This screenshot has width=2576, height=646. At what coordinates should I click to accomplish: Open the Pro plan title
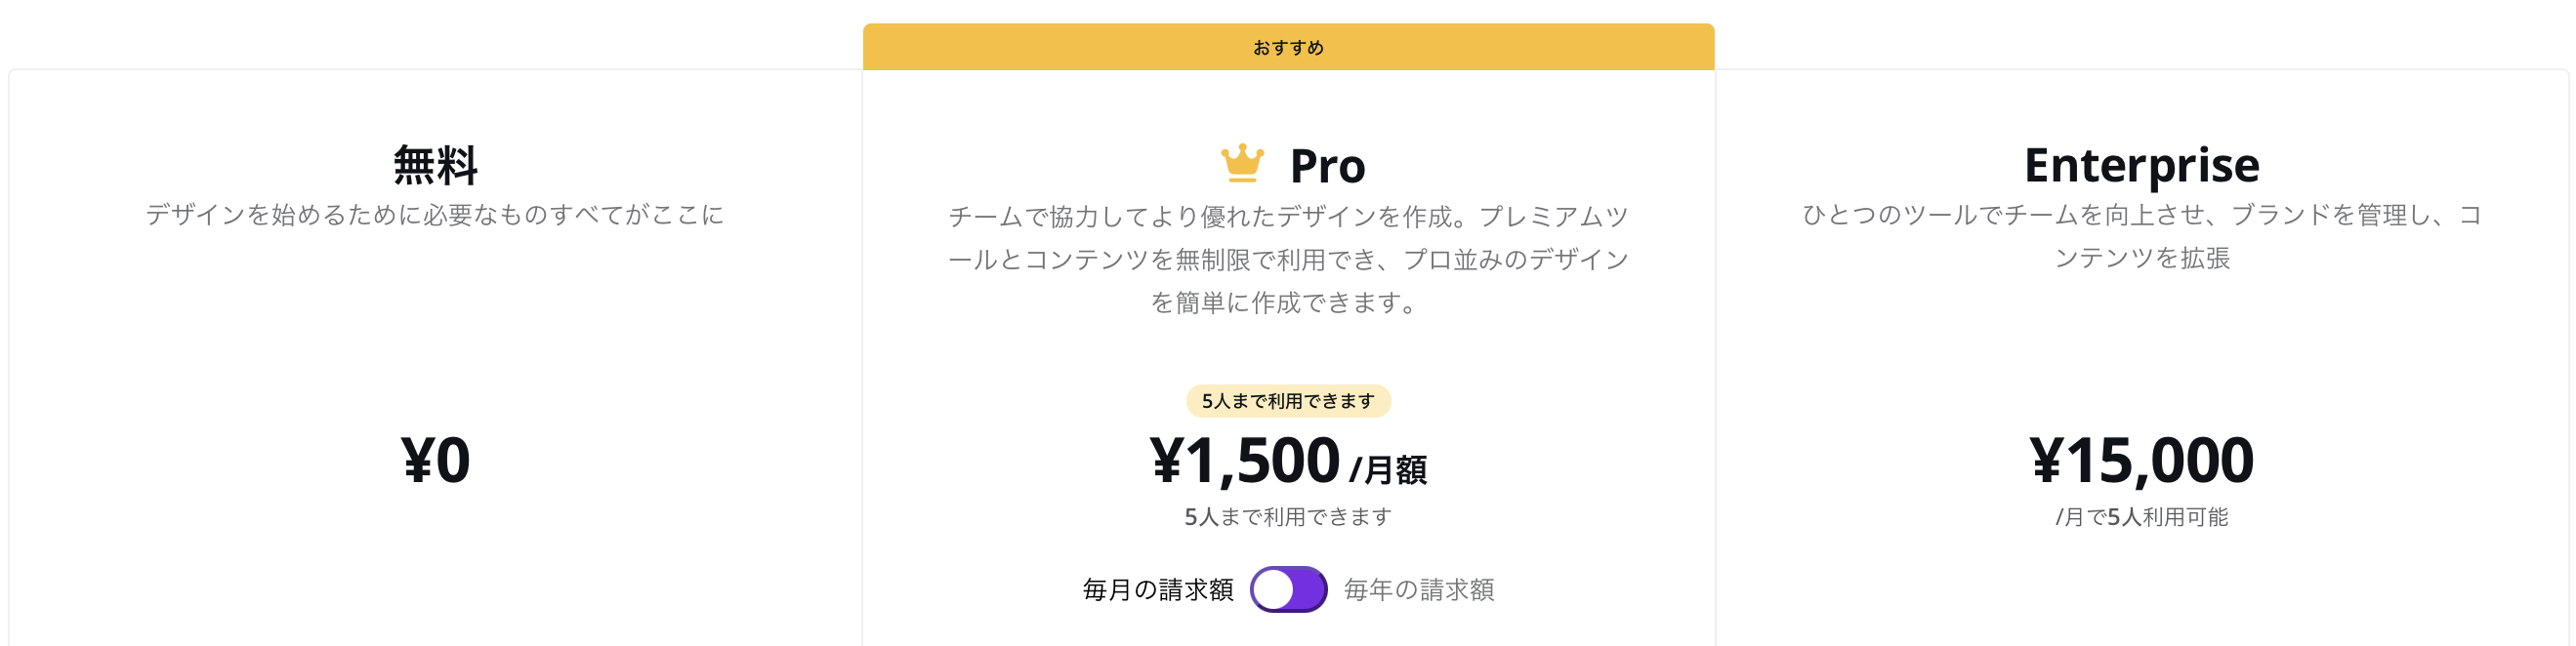pos(1327,166)
